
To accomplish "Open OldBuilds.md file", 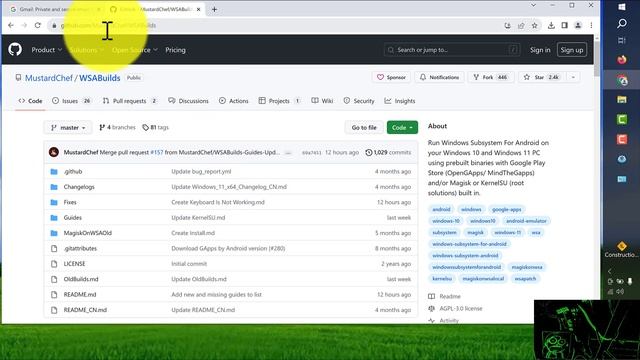I will pyautogui.click(x=81, y=279).
